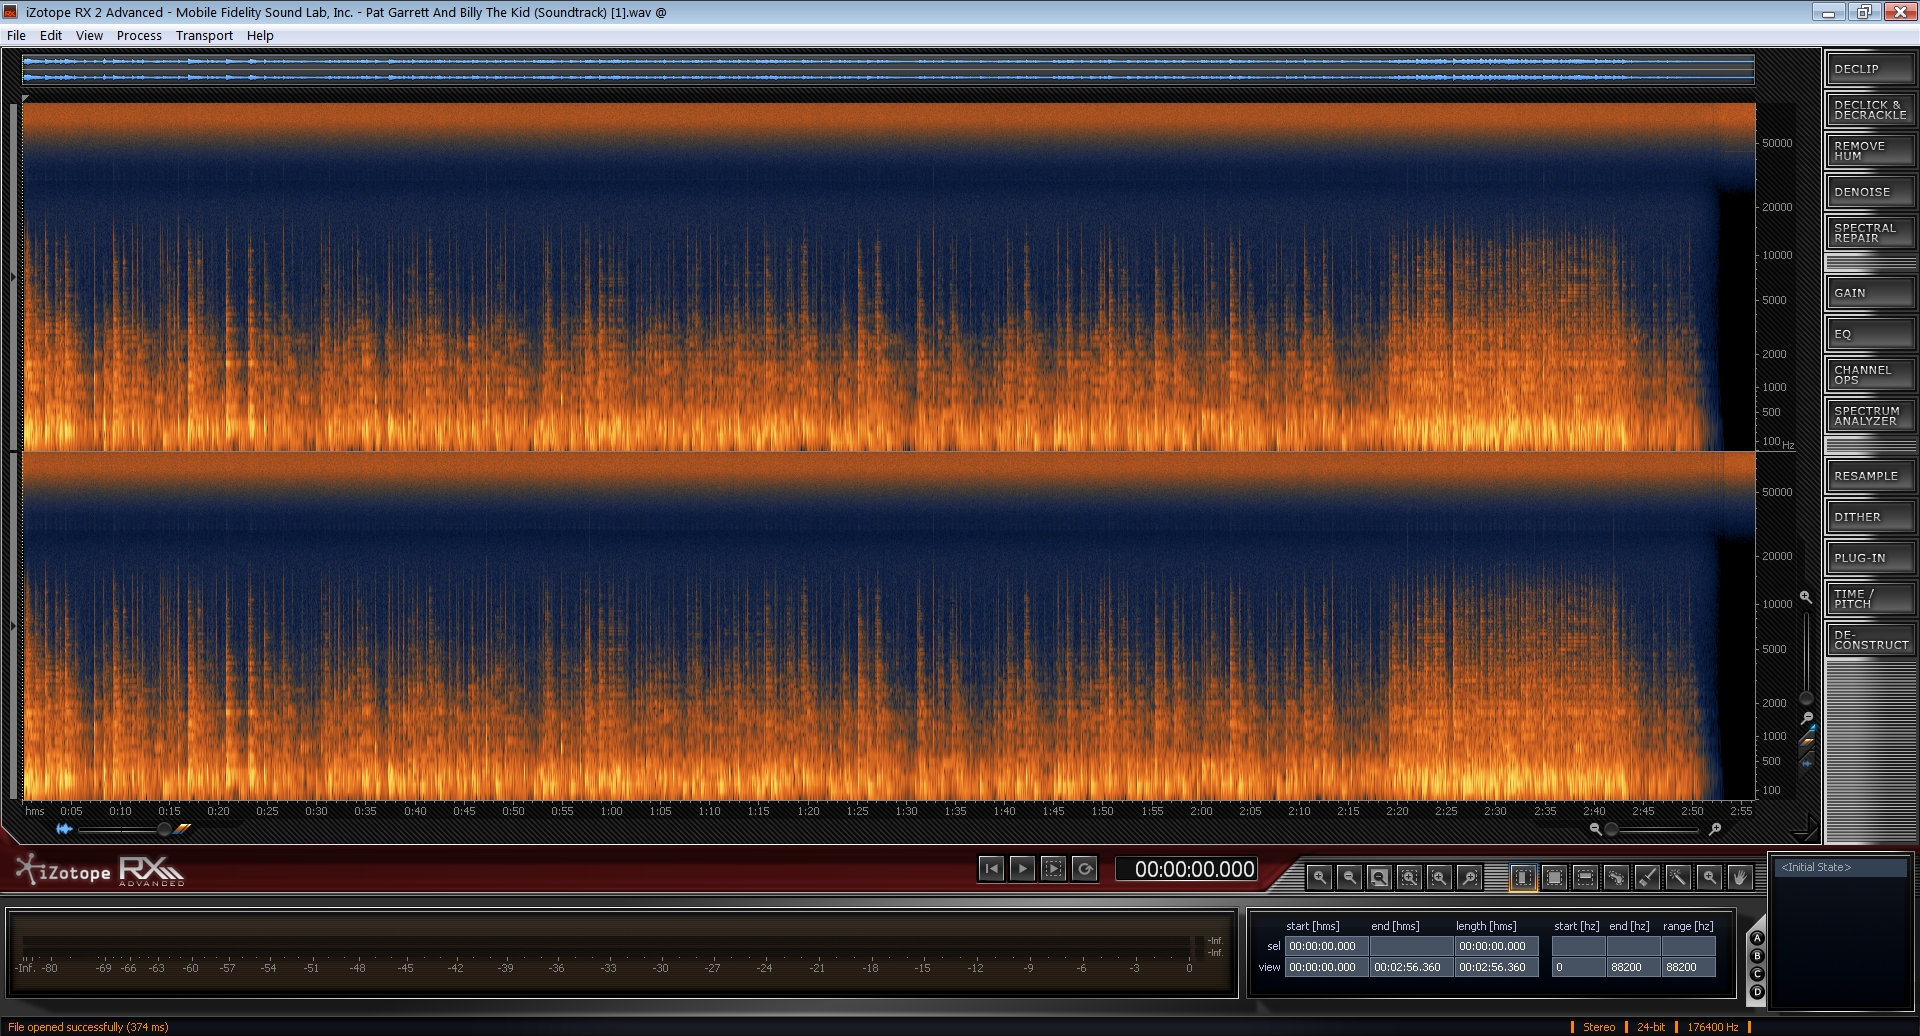Select compare setting D
Image resolution: width=1920 pixels, height=1036 pixels.
1757,992
